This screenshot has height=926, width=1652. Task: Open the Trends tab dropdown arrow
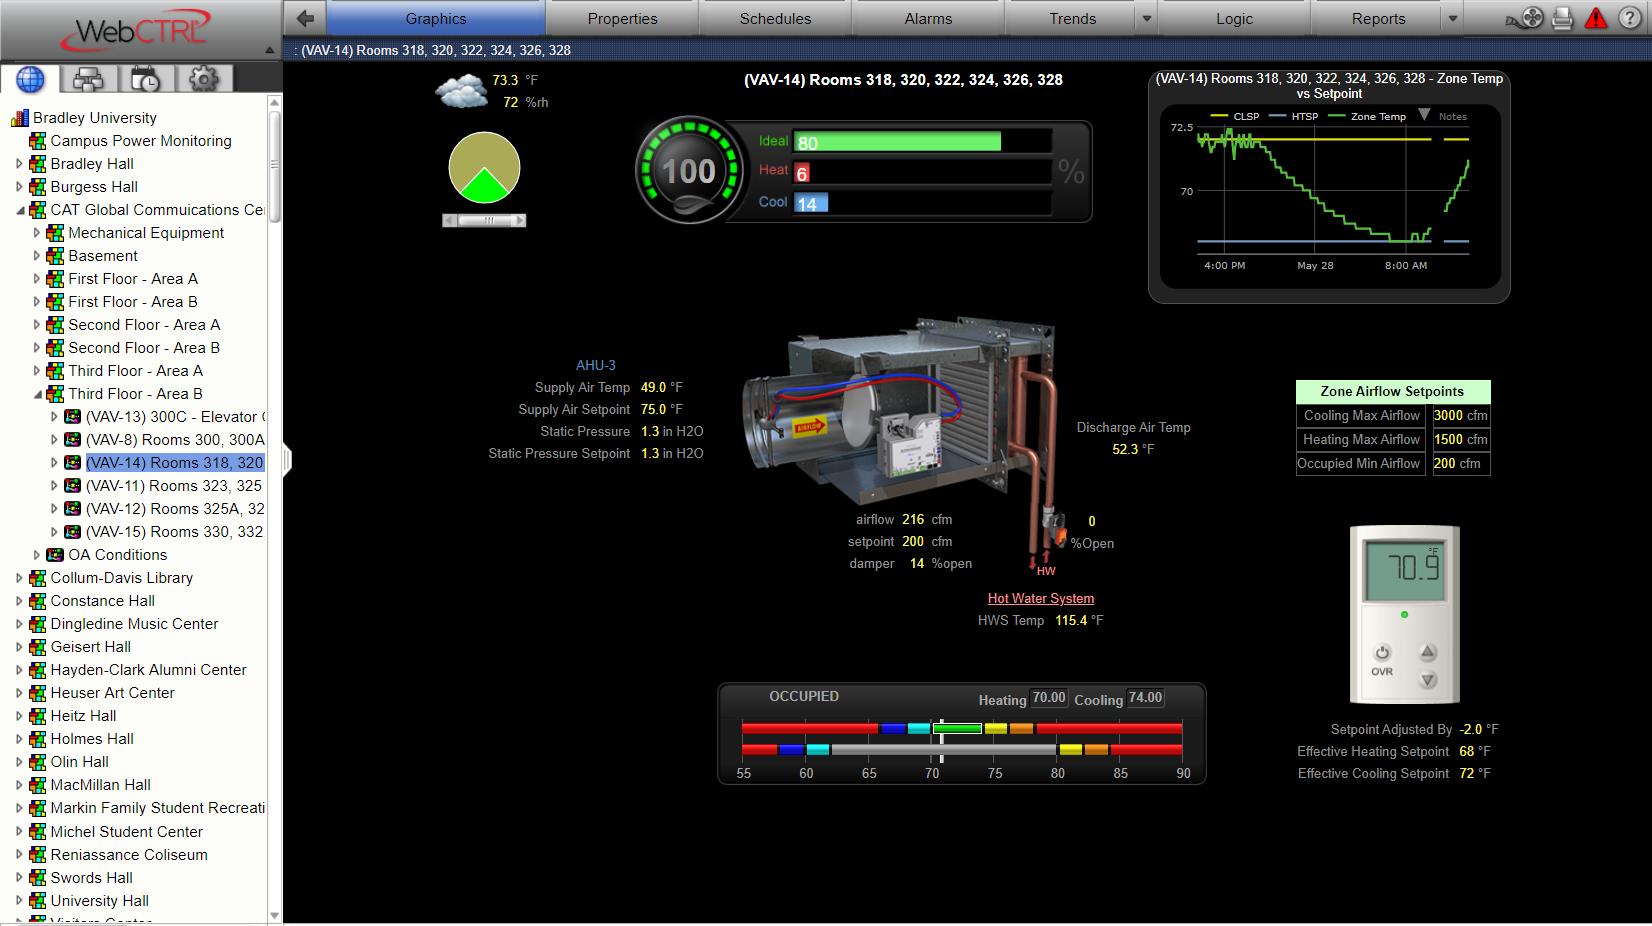pyautogui.click(x=1147, y=18)
